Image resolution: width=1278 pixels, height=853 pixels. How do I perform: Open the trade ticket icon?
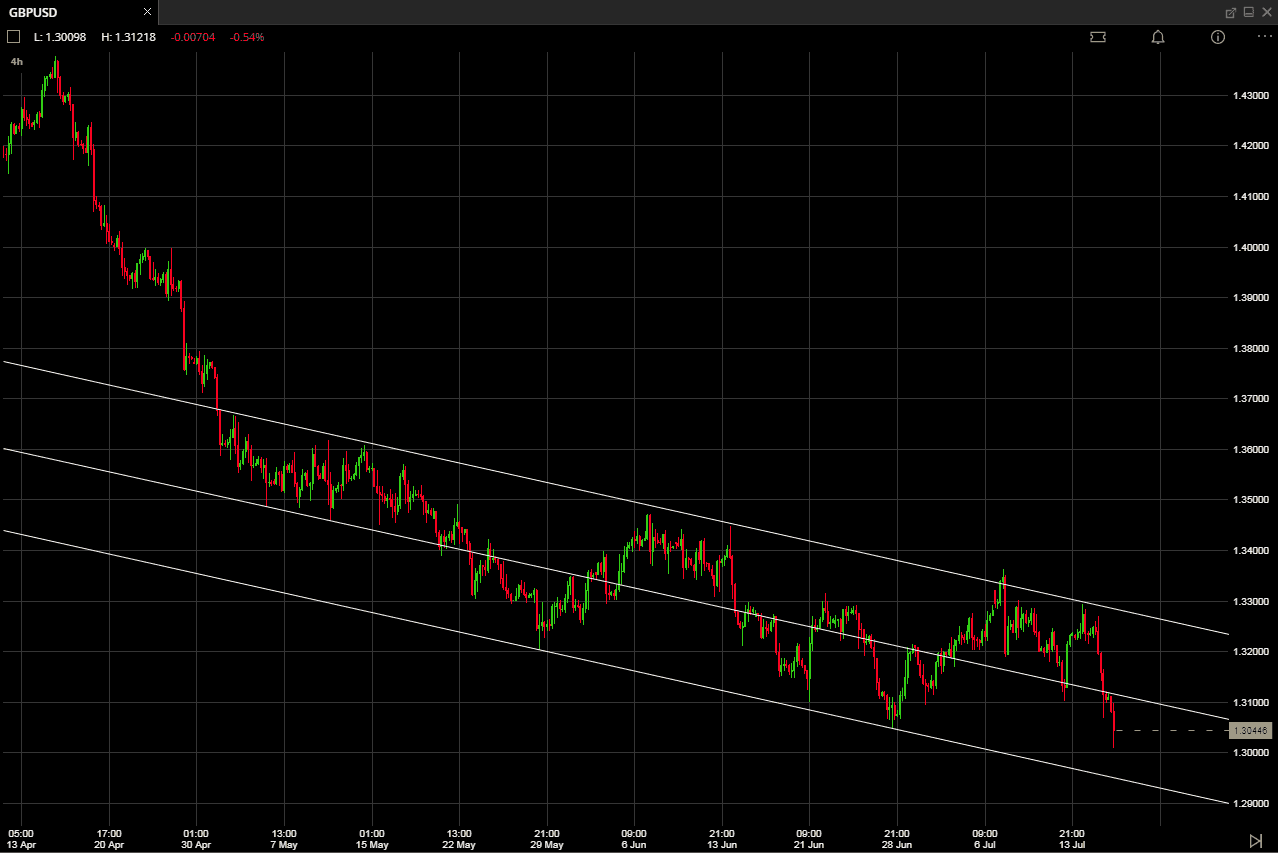(1098, 37)
